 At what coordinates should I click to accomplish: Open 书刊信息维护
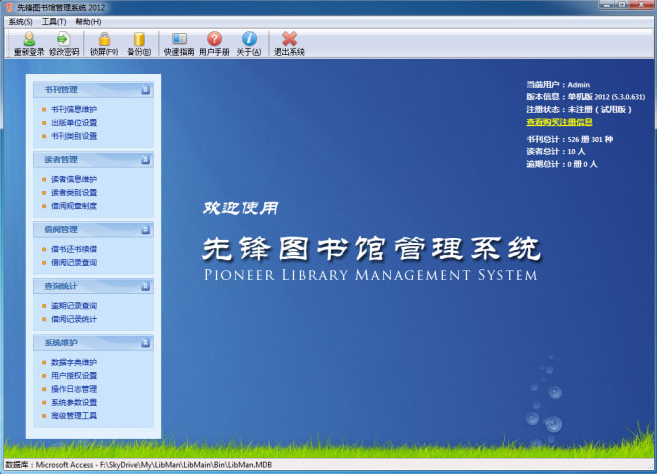pos(74,109)
